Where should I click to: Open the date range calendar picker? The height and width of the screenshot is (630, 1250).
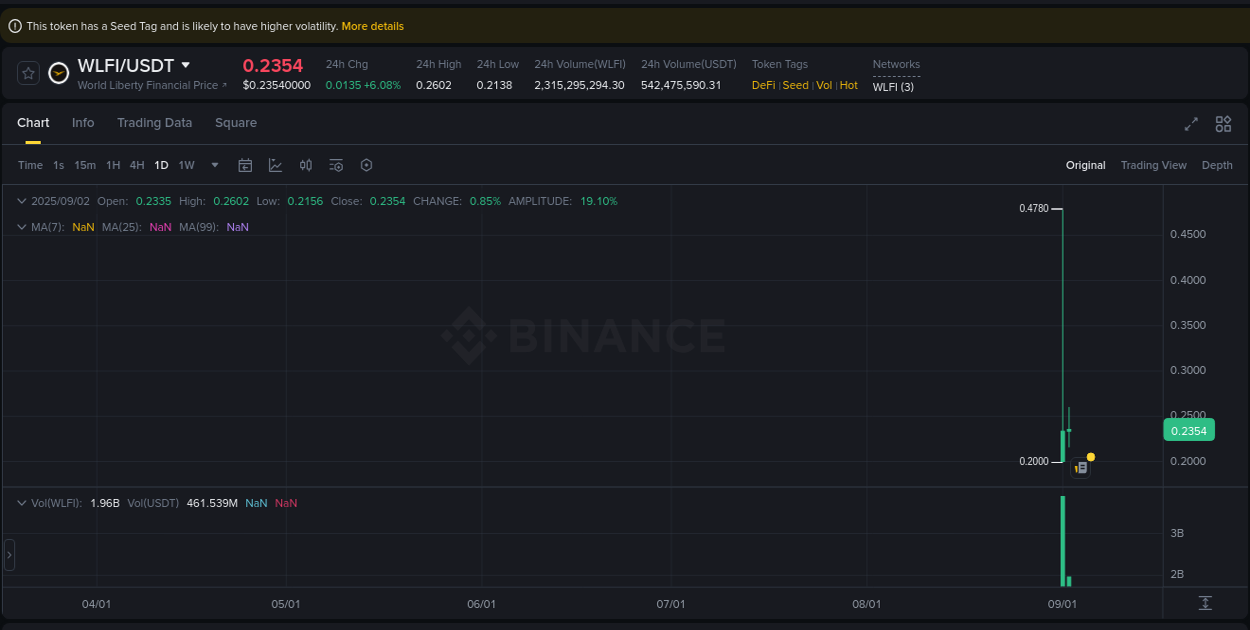[245, 165]
